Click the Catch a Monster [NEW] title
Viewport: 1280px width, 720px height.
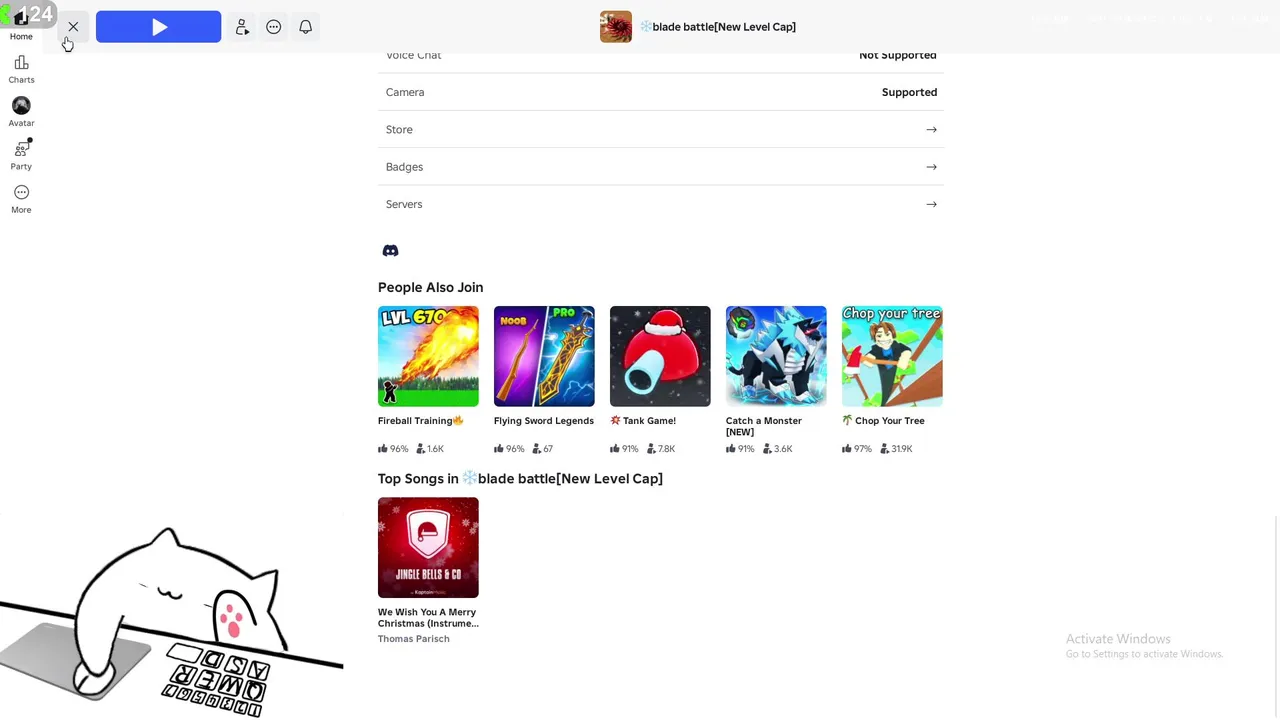point(764,427)
